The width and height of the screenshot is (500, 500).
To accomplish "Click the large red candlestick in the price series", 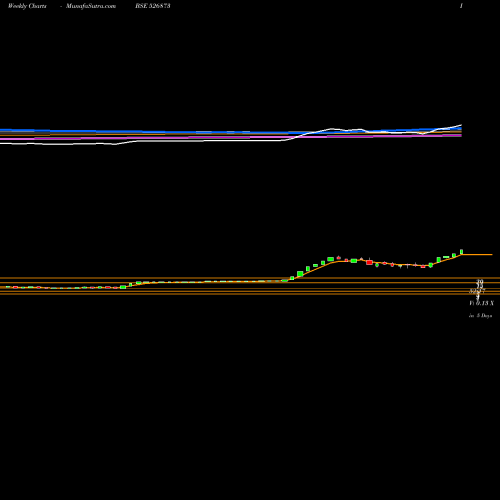I will 369,262.
